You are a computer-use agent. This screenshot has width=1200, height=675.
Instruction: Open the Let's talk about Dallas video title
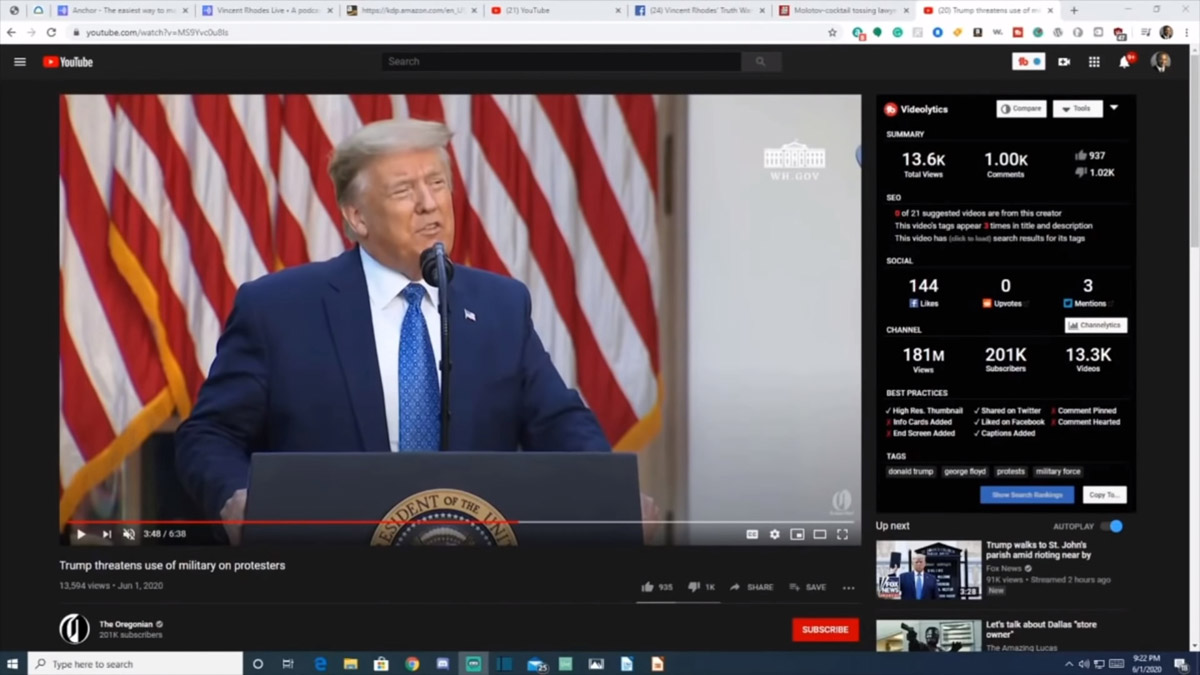[x=1041, y=630]
